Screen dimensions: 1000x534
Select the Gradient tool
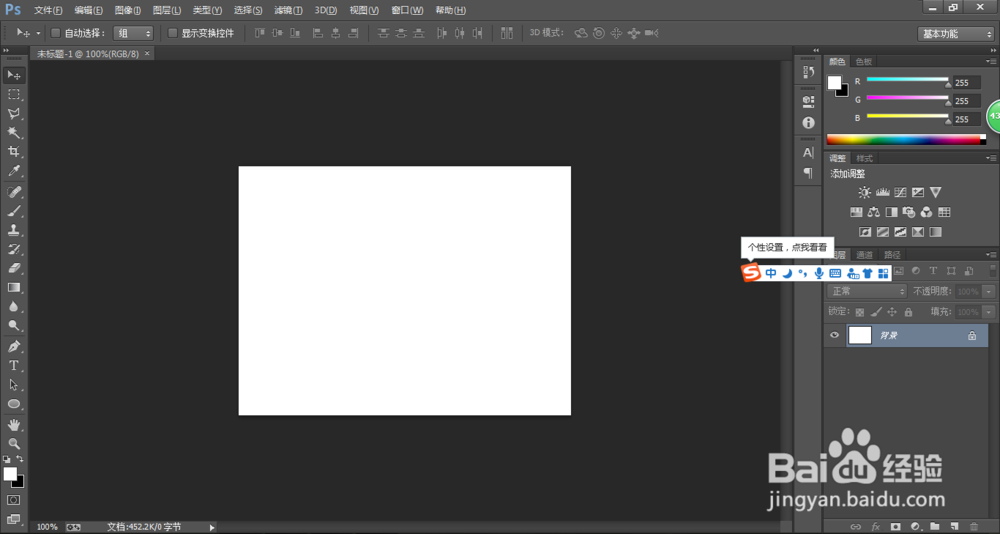coord(13,288)
